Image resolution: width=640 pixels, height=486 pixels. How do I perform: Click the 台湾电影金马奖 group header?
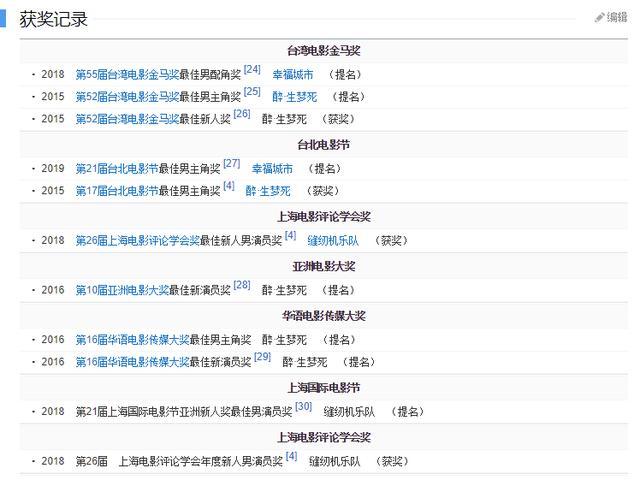click(x=324, y=51)
